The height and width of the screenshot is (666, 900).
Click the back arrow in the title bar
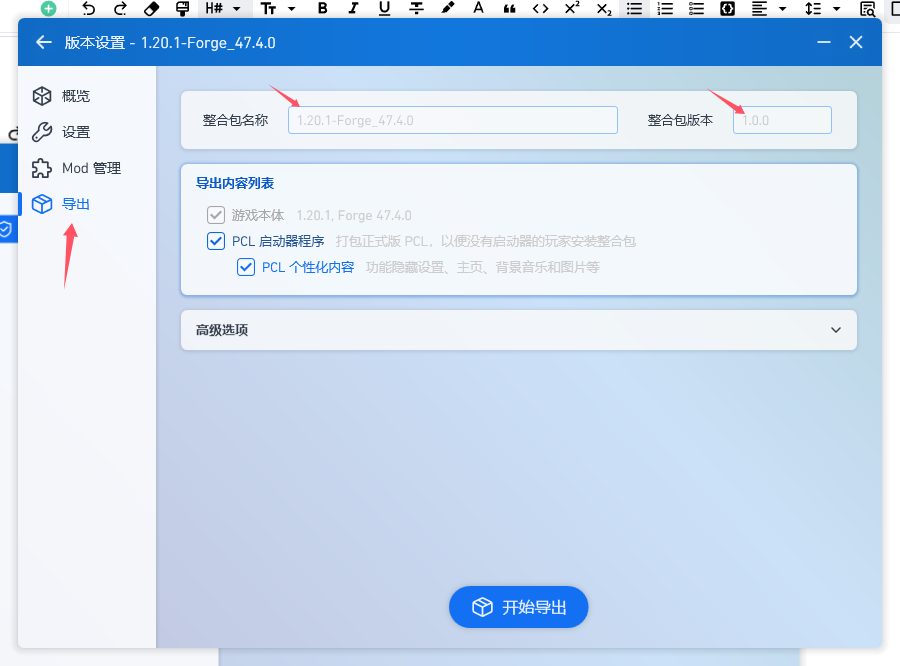click(x=42, y=43)
